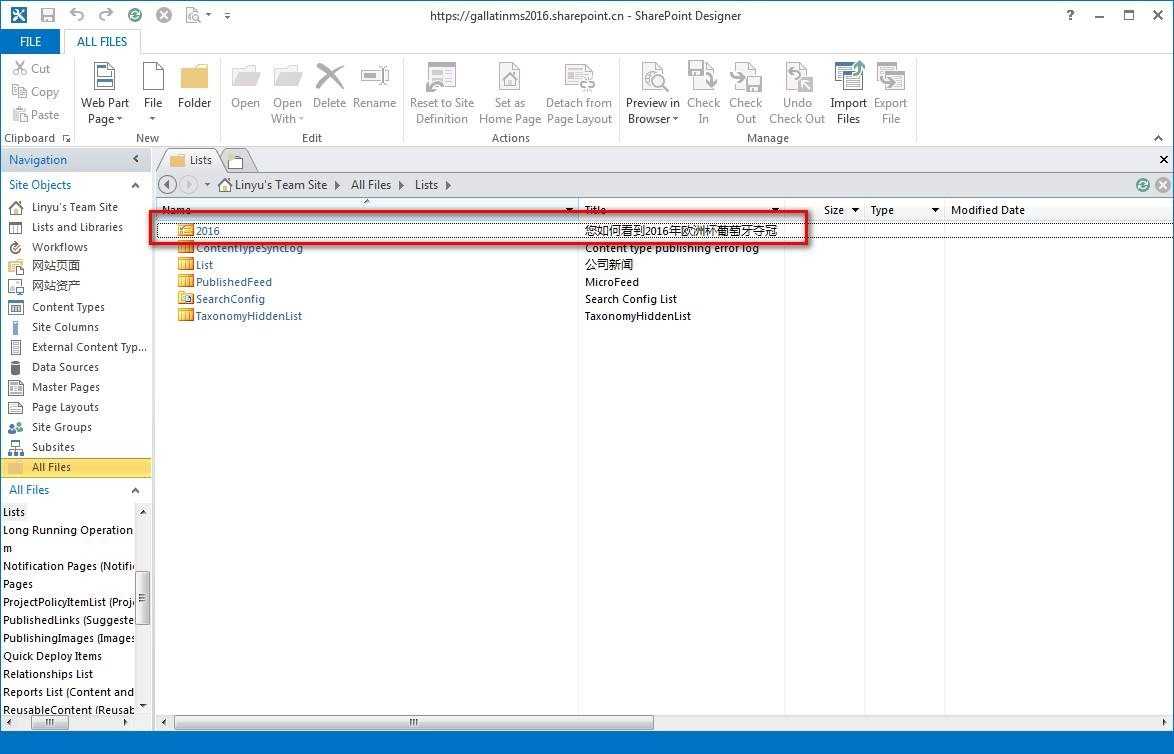Select the TaxonomyHiddenList folder
1174x754 pixels.
249,316
